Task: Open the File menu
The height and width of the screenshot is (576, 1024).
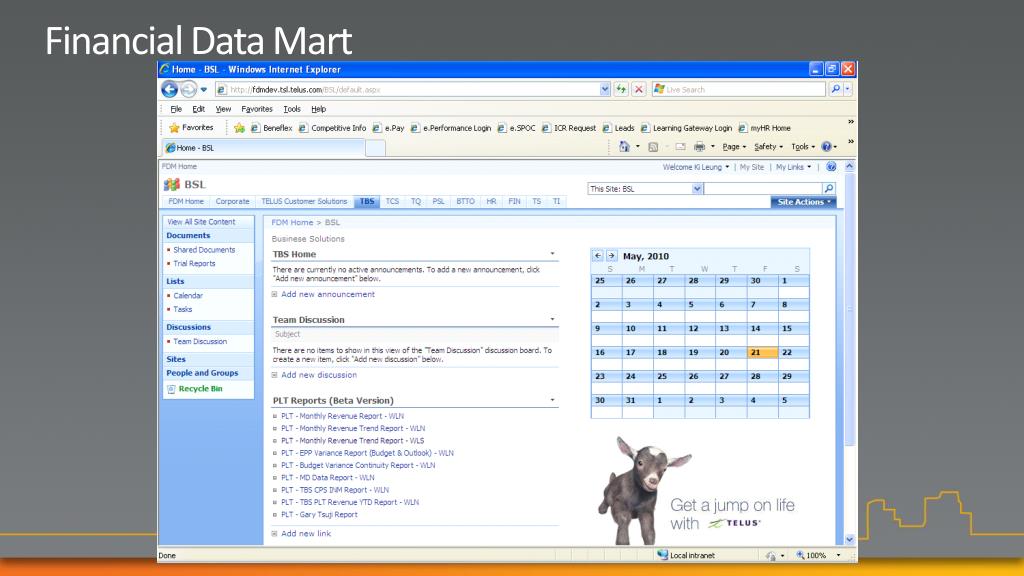Action: pyautogui.click(x=176, y=109)
